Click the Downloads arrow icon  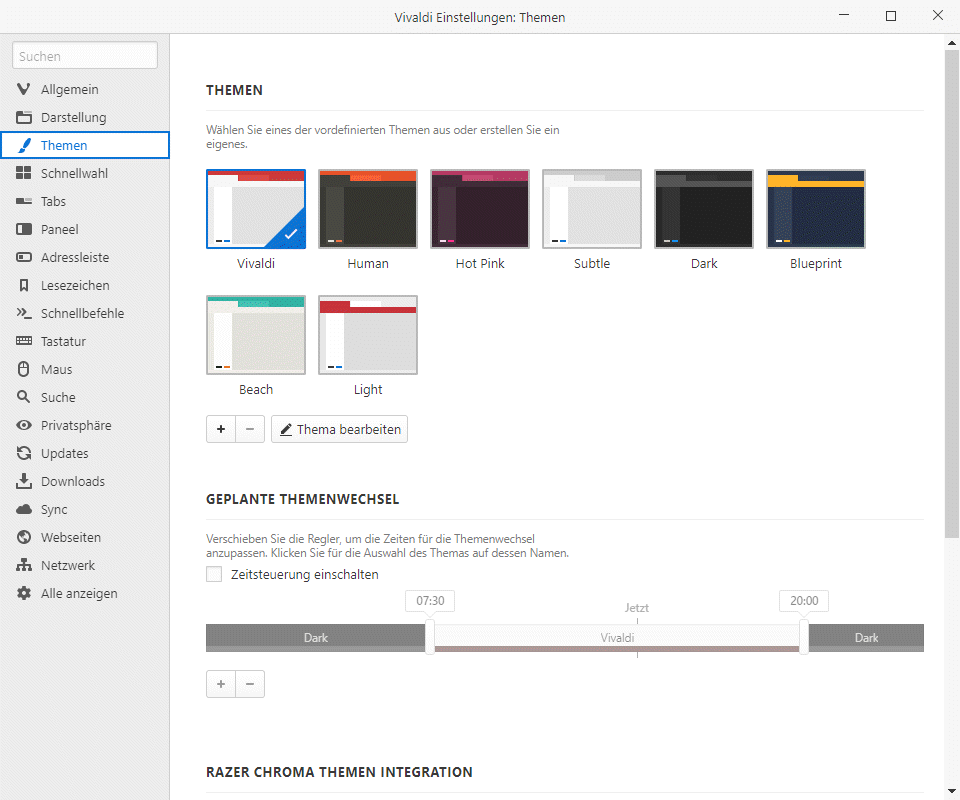pyautogui.click(x=24, y=481)
